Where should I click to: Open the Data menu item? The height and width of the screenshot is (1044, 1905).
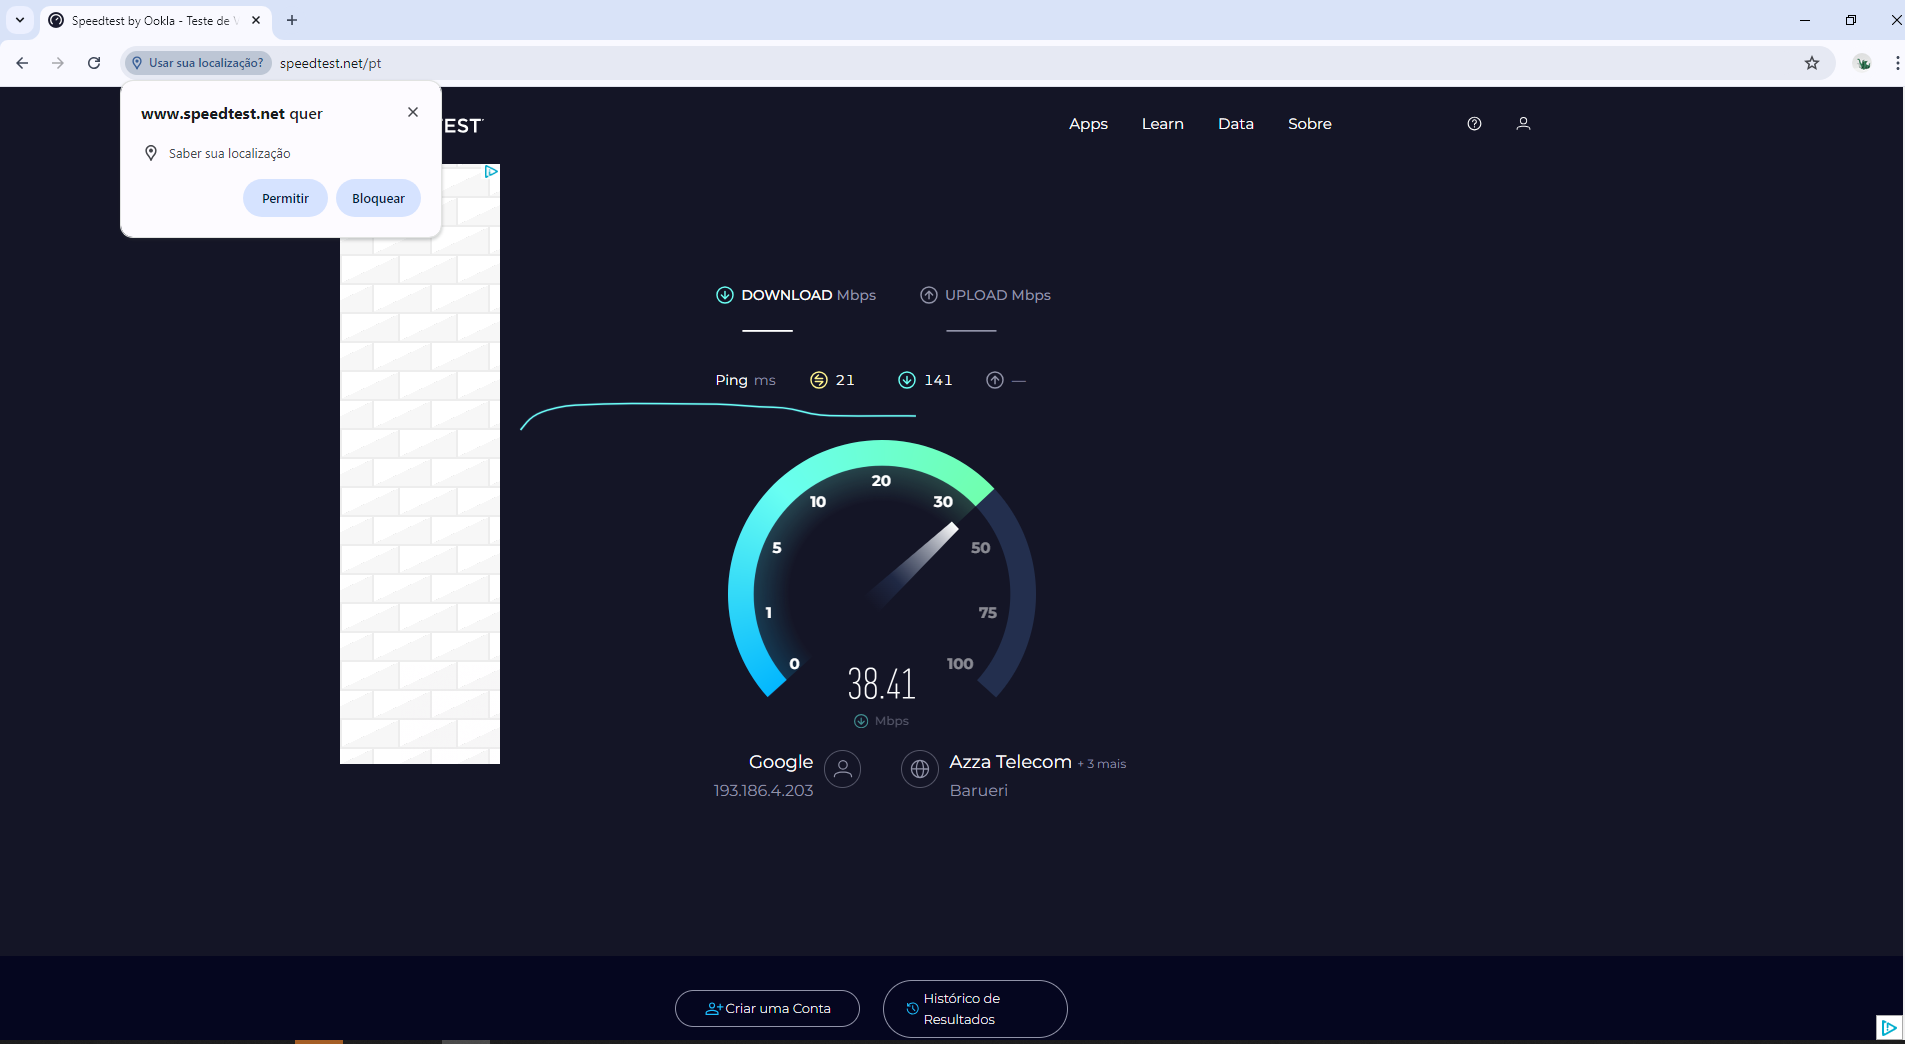pyautogui.click(x=1236, y=124)
